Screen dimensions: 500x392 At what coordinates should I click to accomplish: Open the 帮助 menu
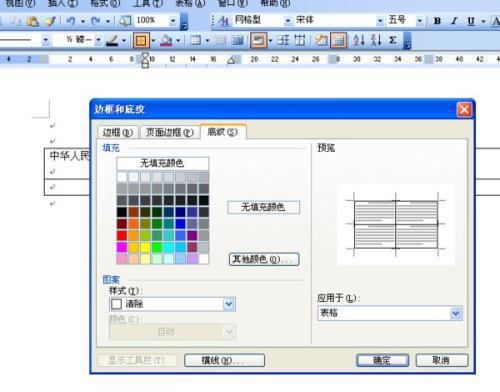coord(275,3)
